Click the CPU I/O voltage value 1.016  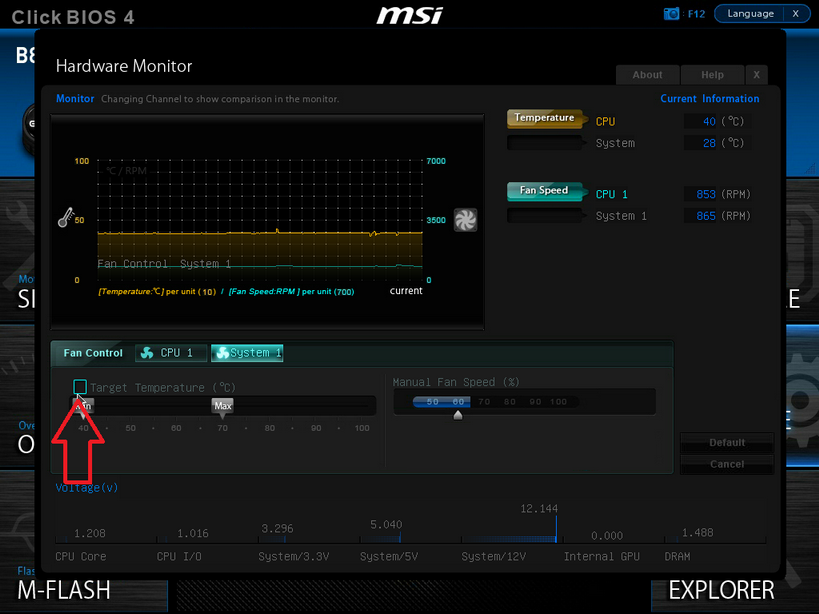coord(193,533)
